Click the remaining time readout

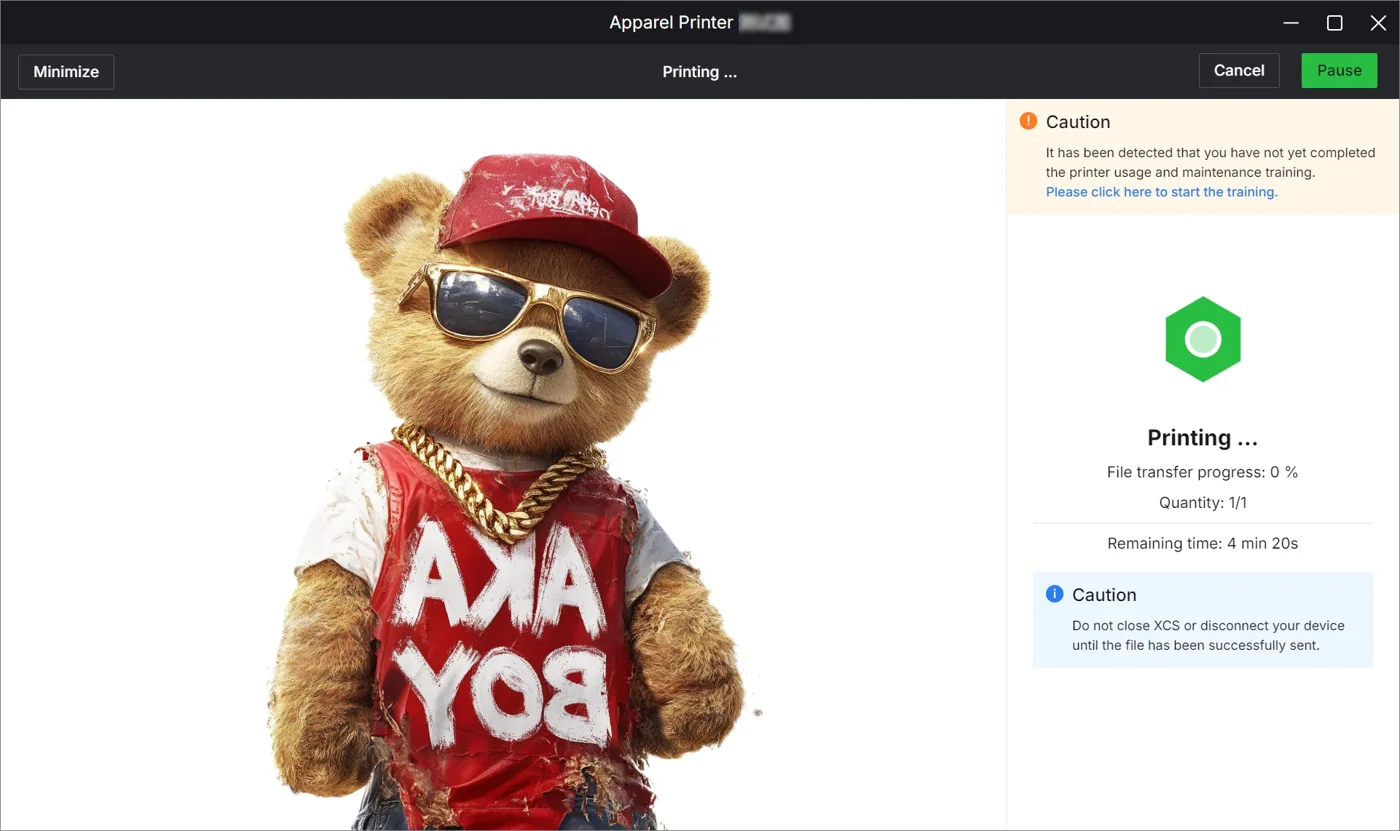[1202, 544]
